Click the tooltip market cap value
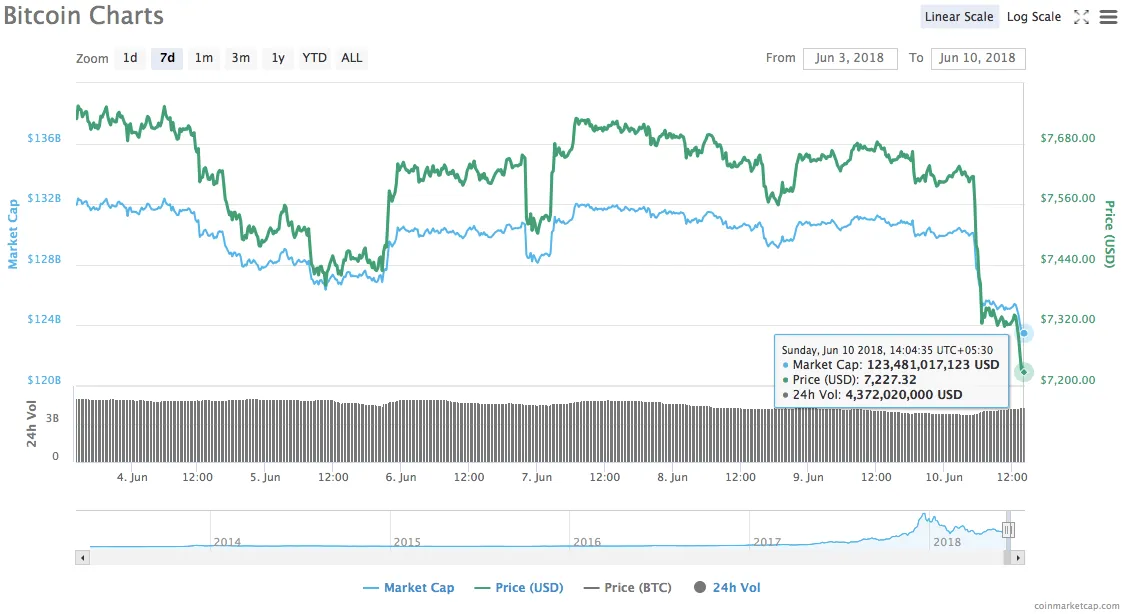The width and height of the screenshot is (1129, 614). (933, 365)
